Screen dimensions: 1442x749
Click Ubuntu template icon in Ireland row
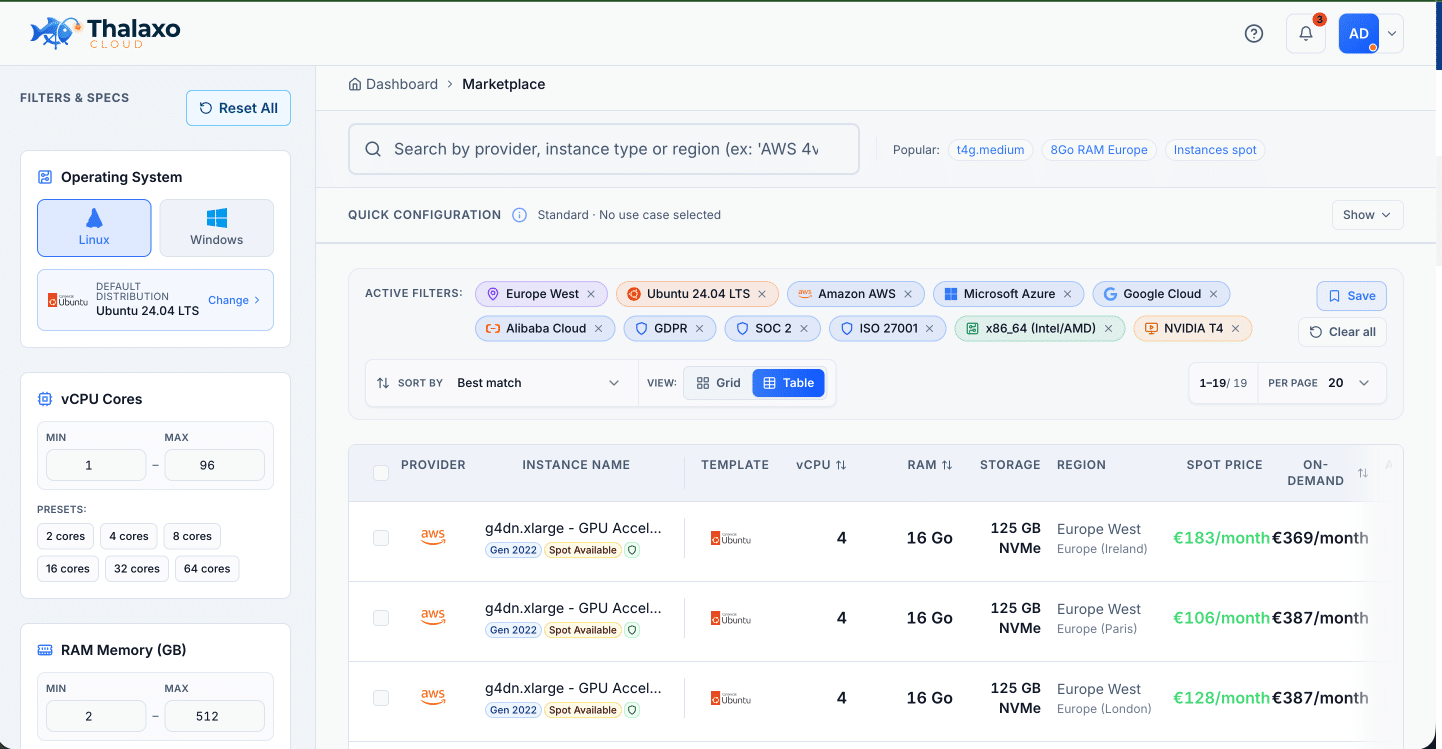[730, 538]
